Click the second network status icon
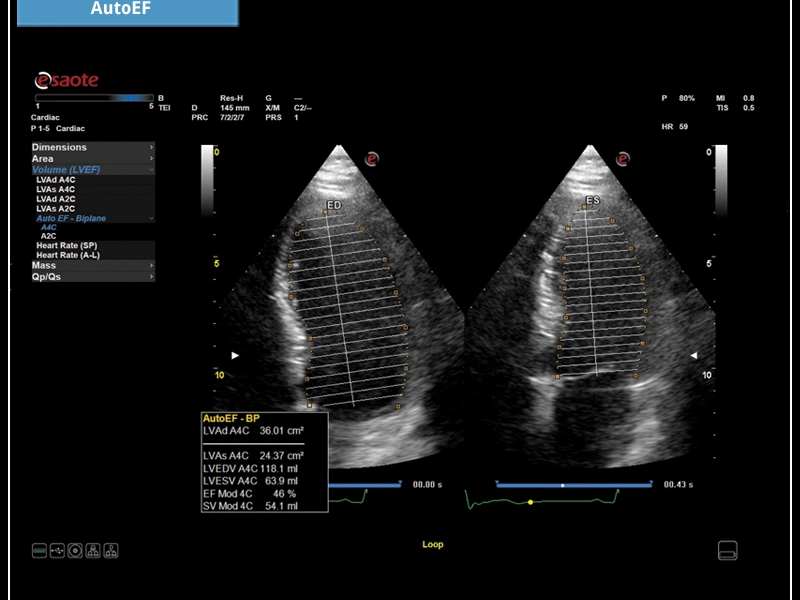This screenshot has width=800, height=600. point(111,550)
